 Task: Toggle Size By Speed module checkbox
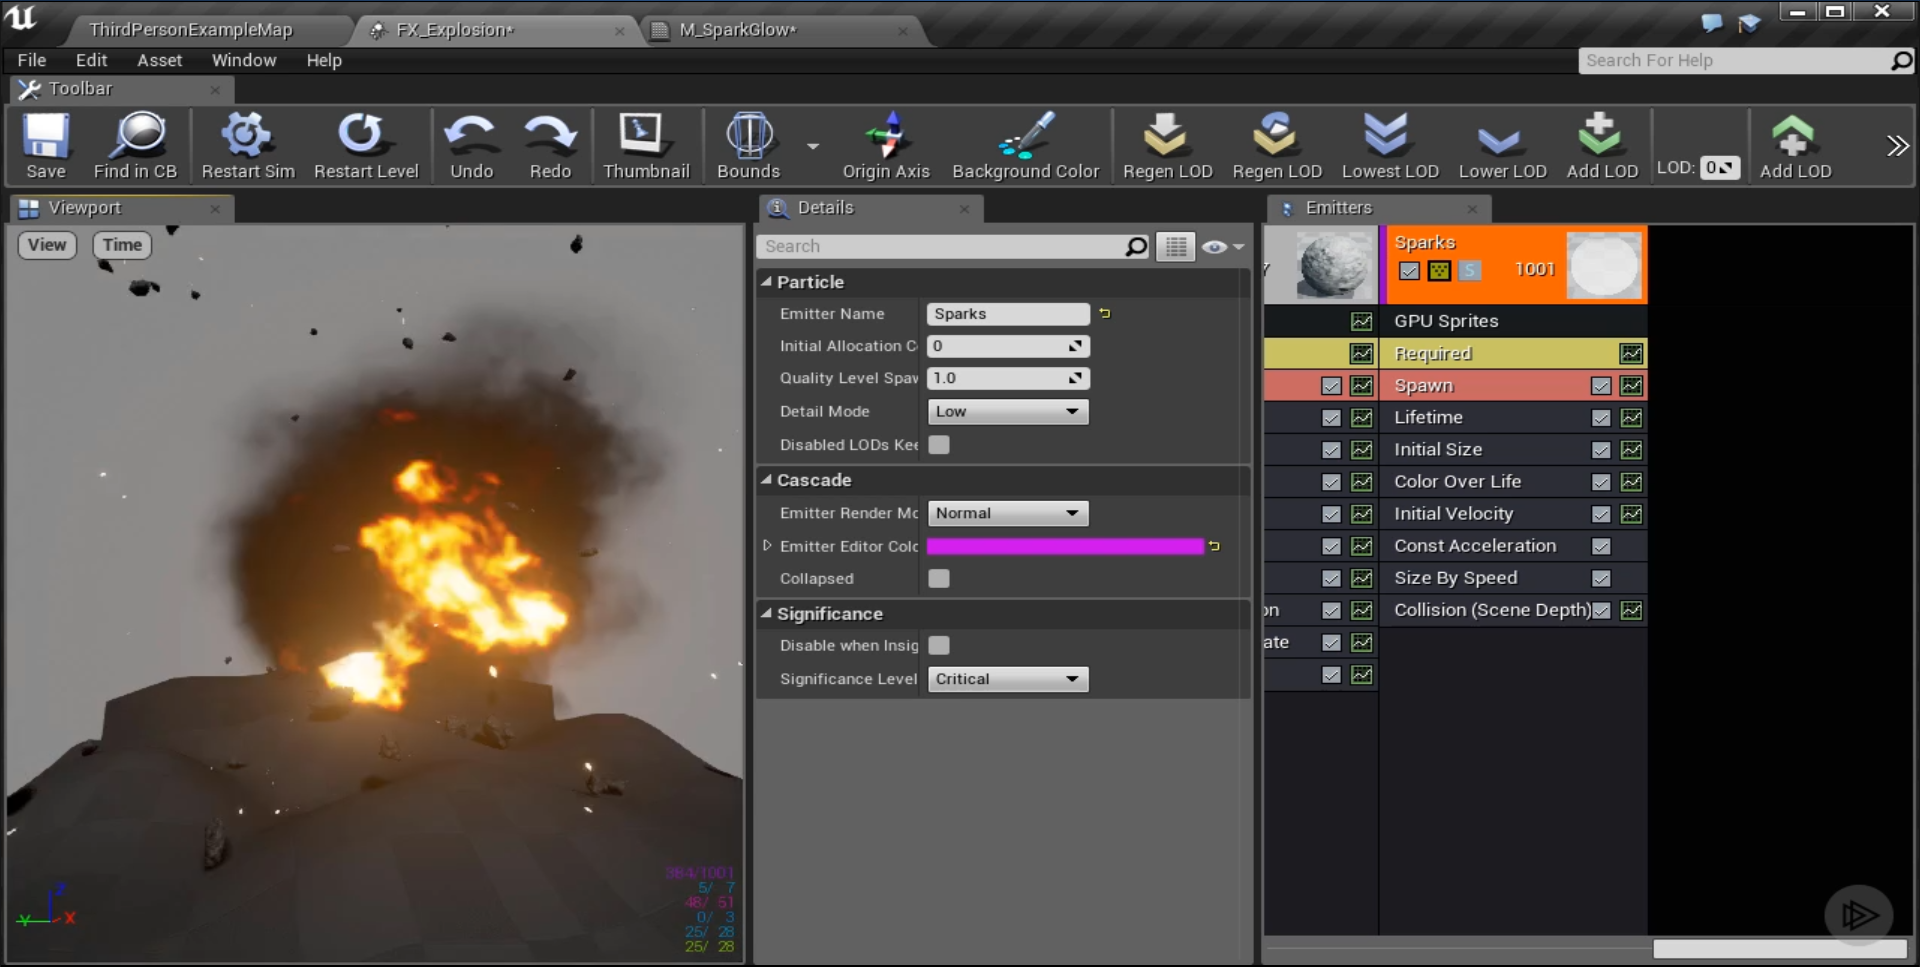click(x=1601, y=578)
